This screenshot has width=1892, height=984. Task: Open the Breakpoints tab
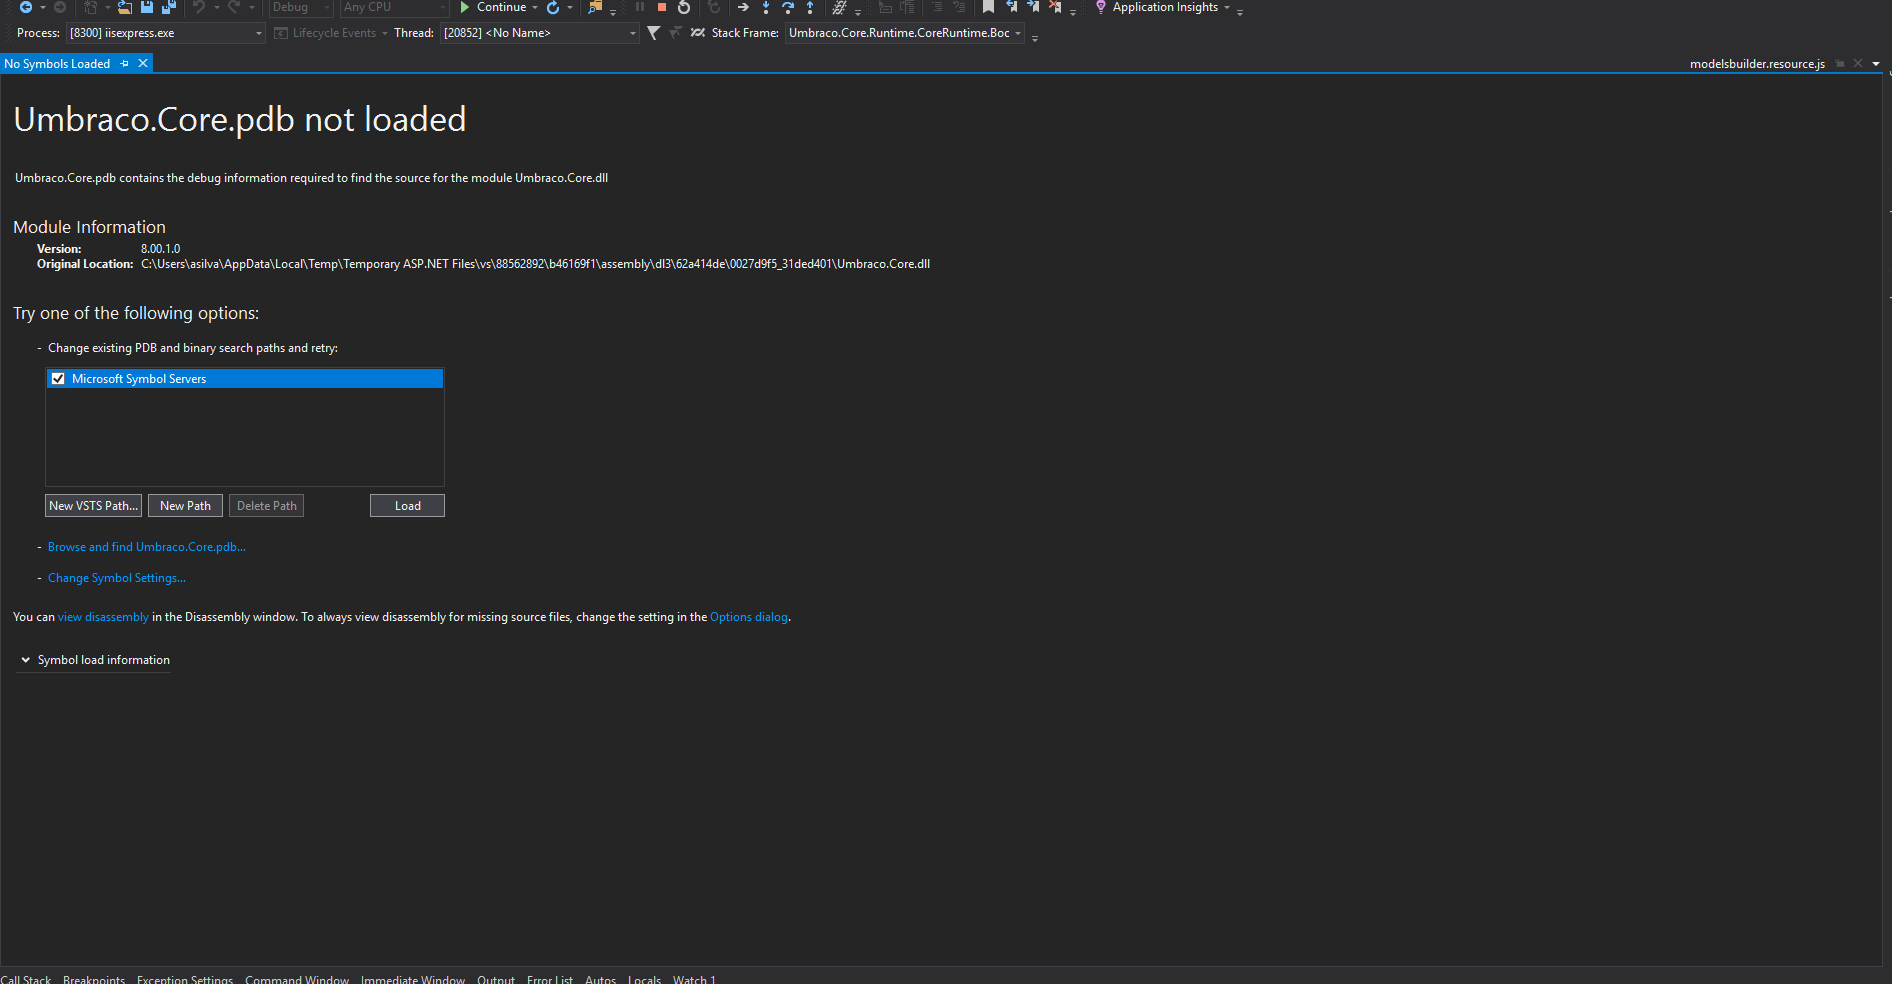click(94, 980)
